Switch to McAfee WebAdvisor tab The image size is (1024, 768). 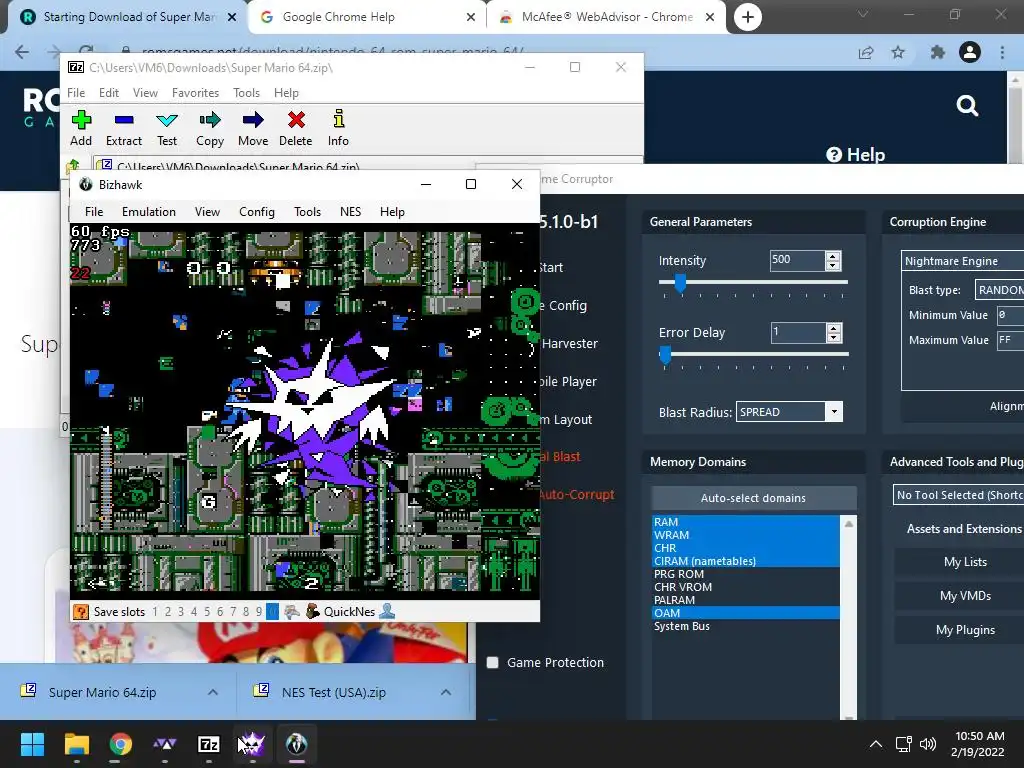coord(607,17)
